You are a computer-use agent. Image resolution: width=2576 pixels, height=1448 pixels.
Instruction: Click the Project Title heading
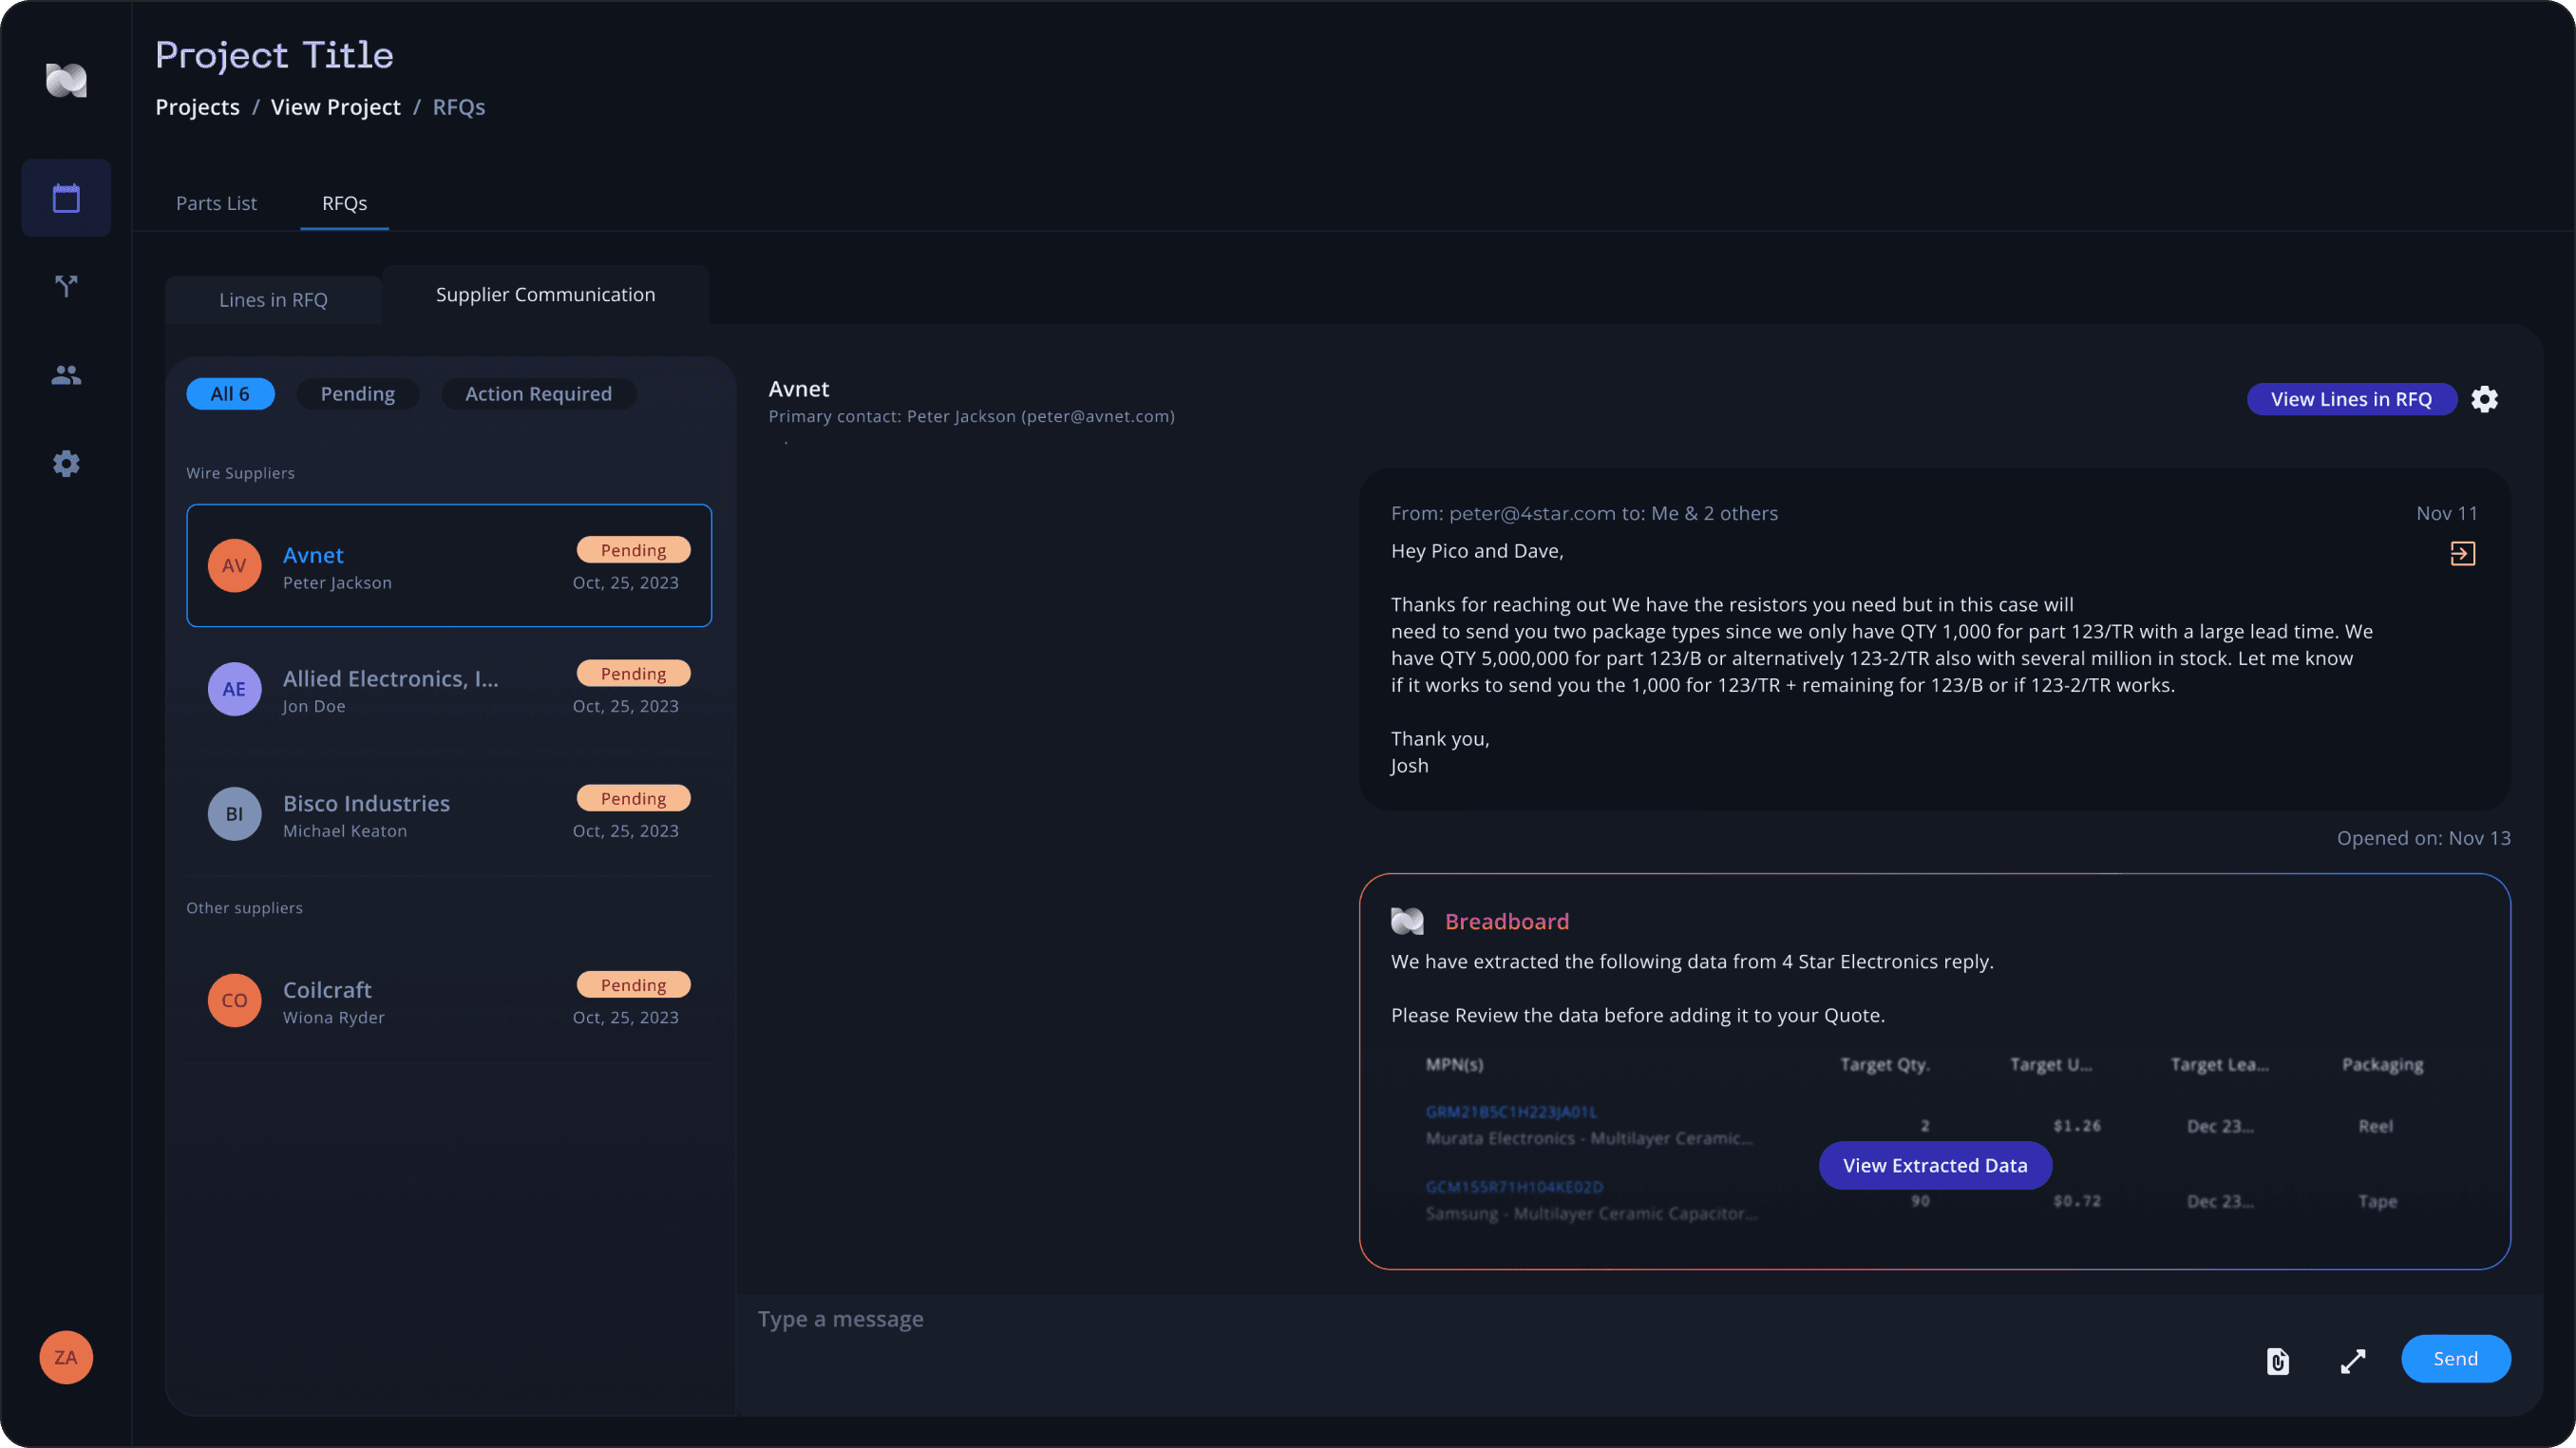point(274,55)
